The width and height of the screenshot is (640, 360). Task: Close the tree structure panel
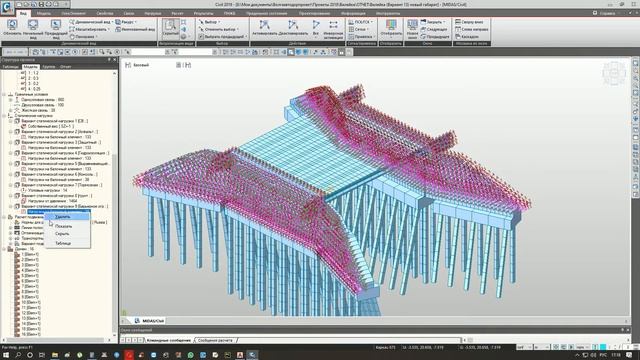tap(115, 60)
